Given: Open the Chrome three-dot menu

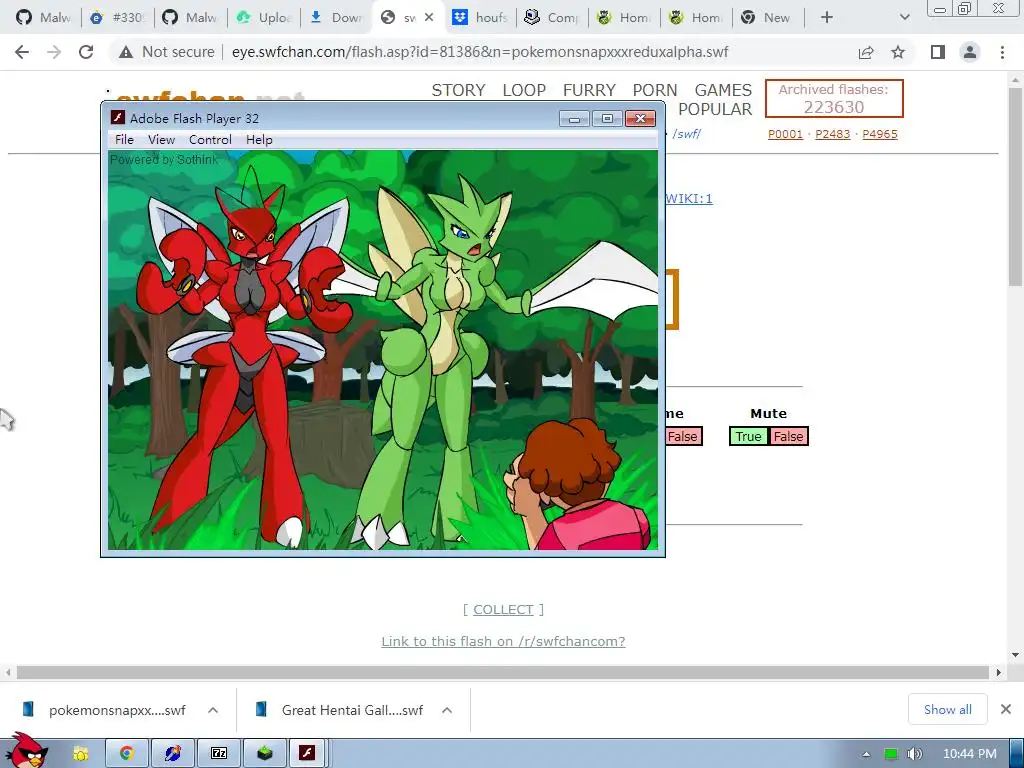Looking at the screenshot, I should [x=1002, y=52].
